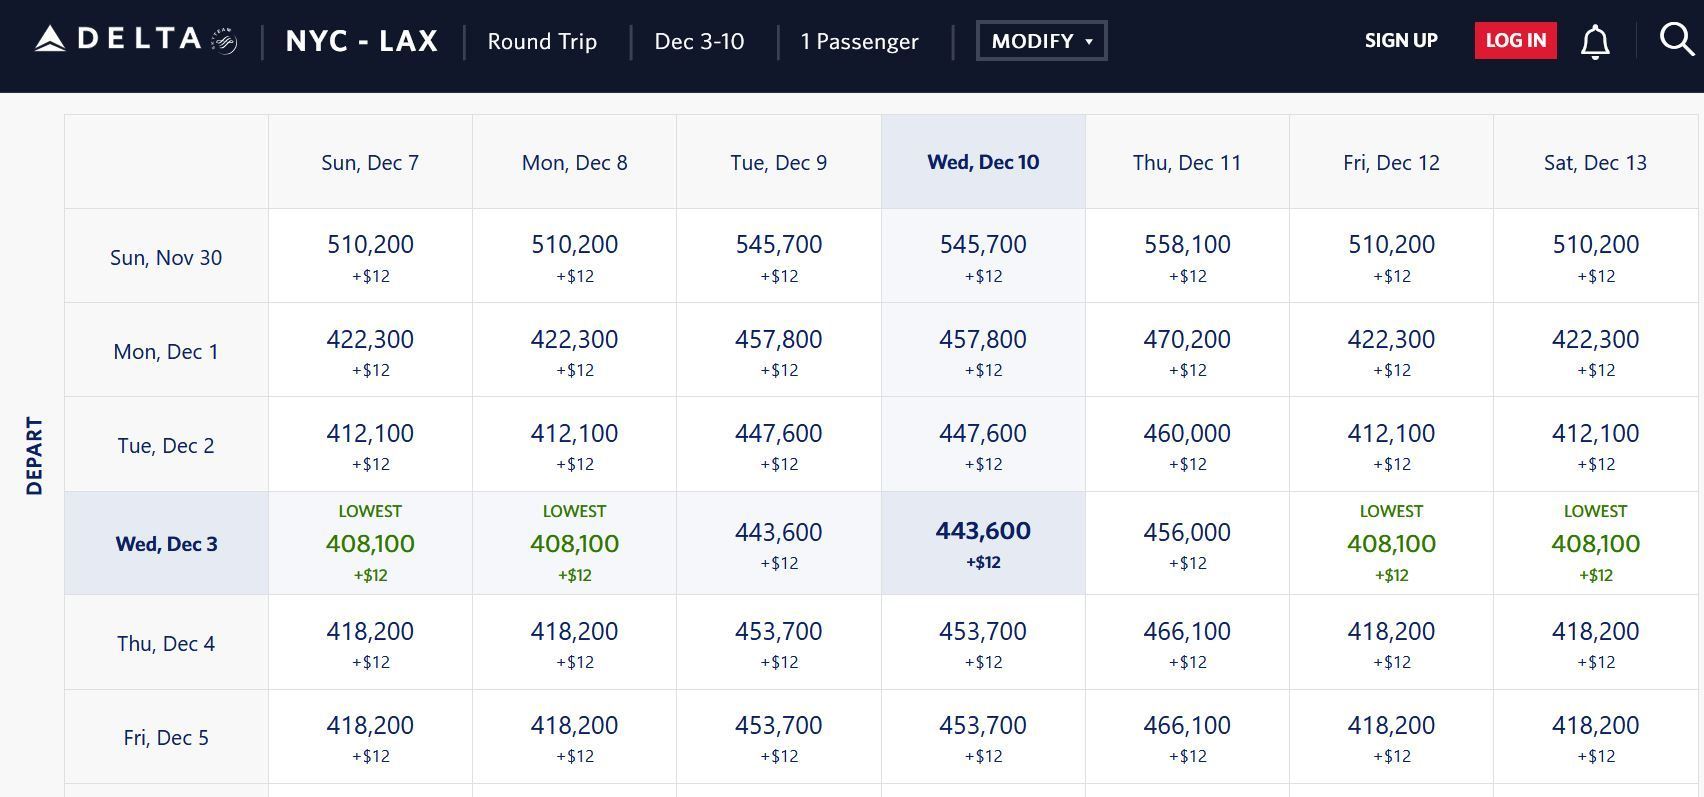Click the LOG IN button

coord(1515,41)
